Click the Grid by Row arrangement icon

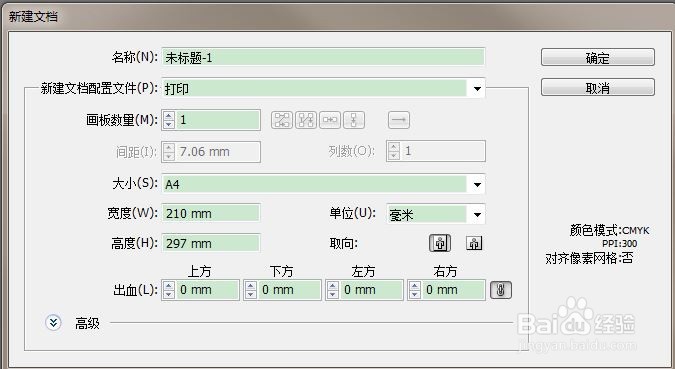coord(282,120)
